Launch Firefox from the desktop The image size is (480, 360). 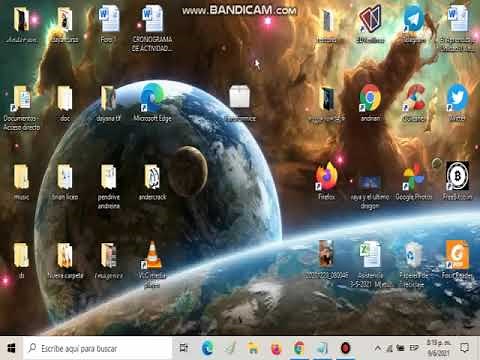[x=327, y=177]
